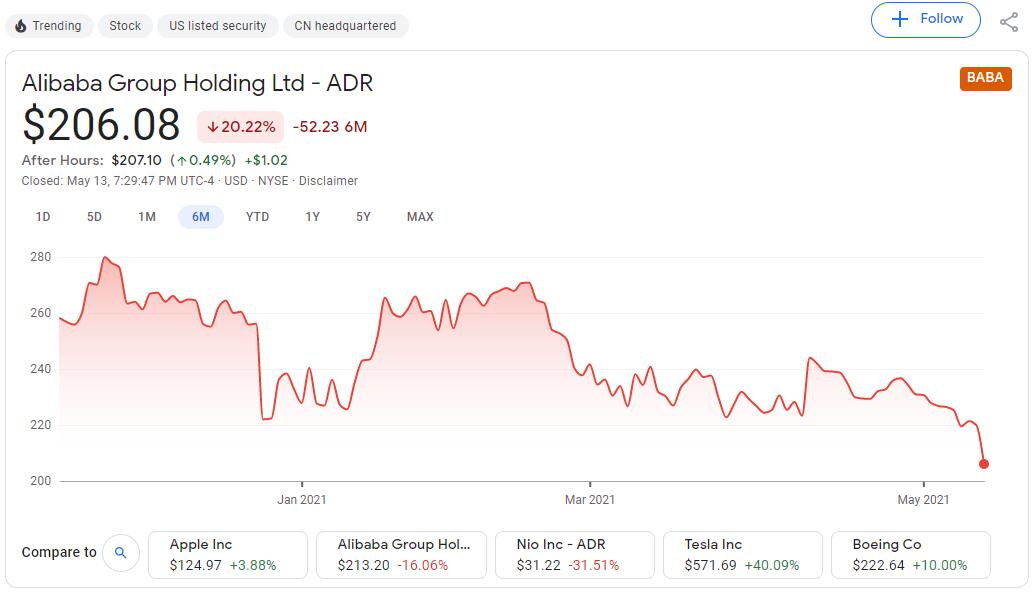
Task: Open the 5Y chart view
Action: (x=364, y=216)
